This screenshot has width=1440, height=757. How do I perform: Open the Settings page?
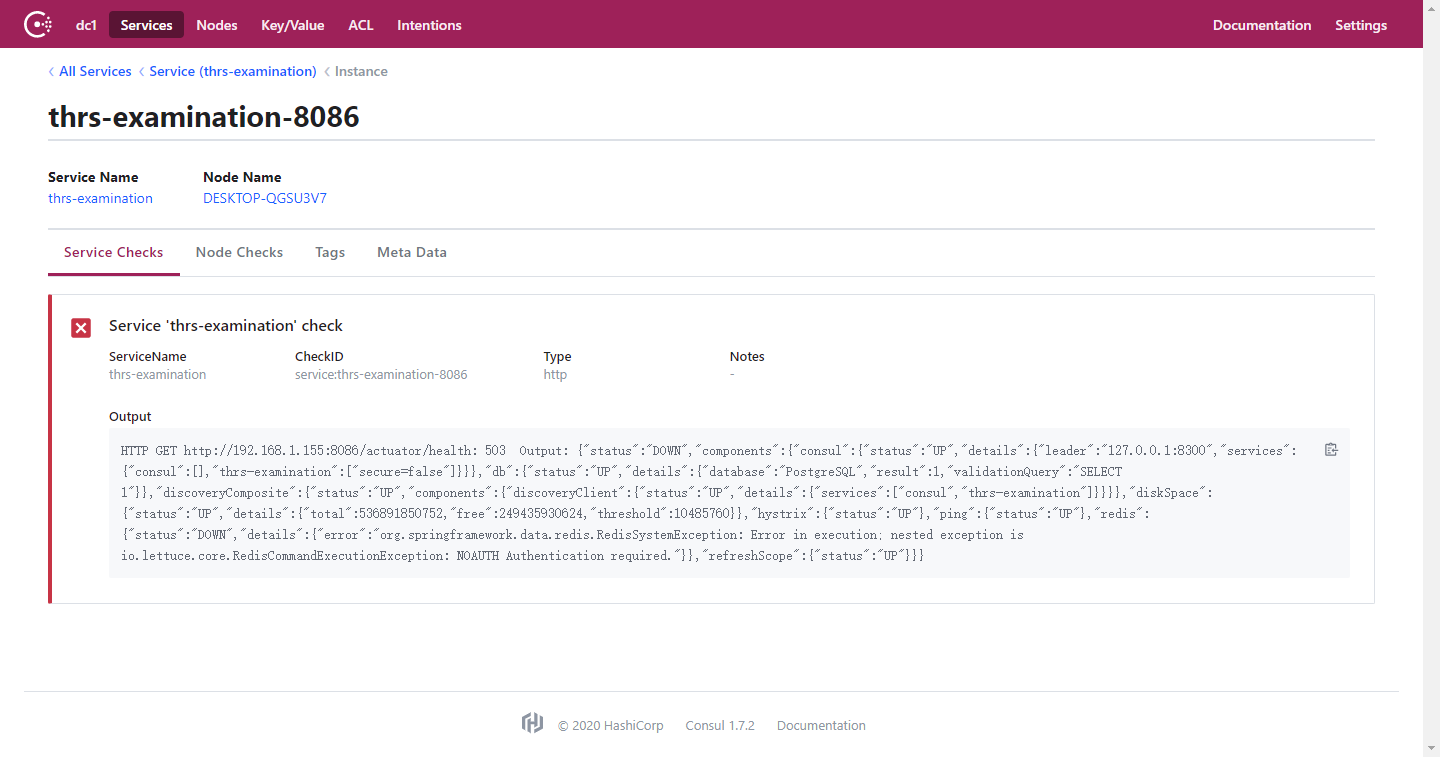1361,24
